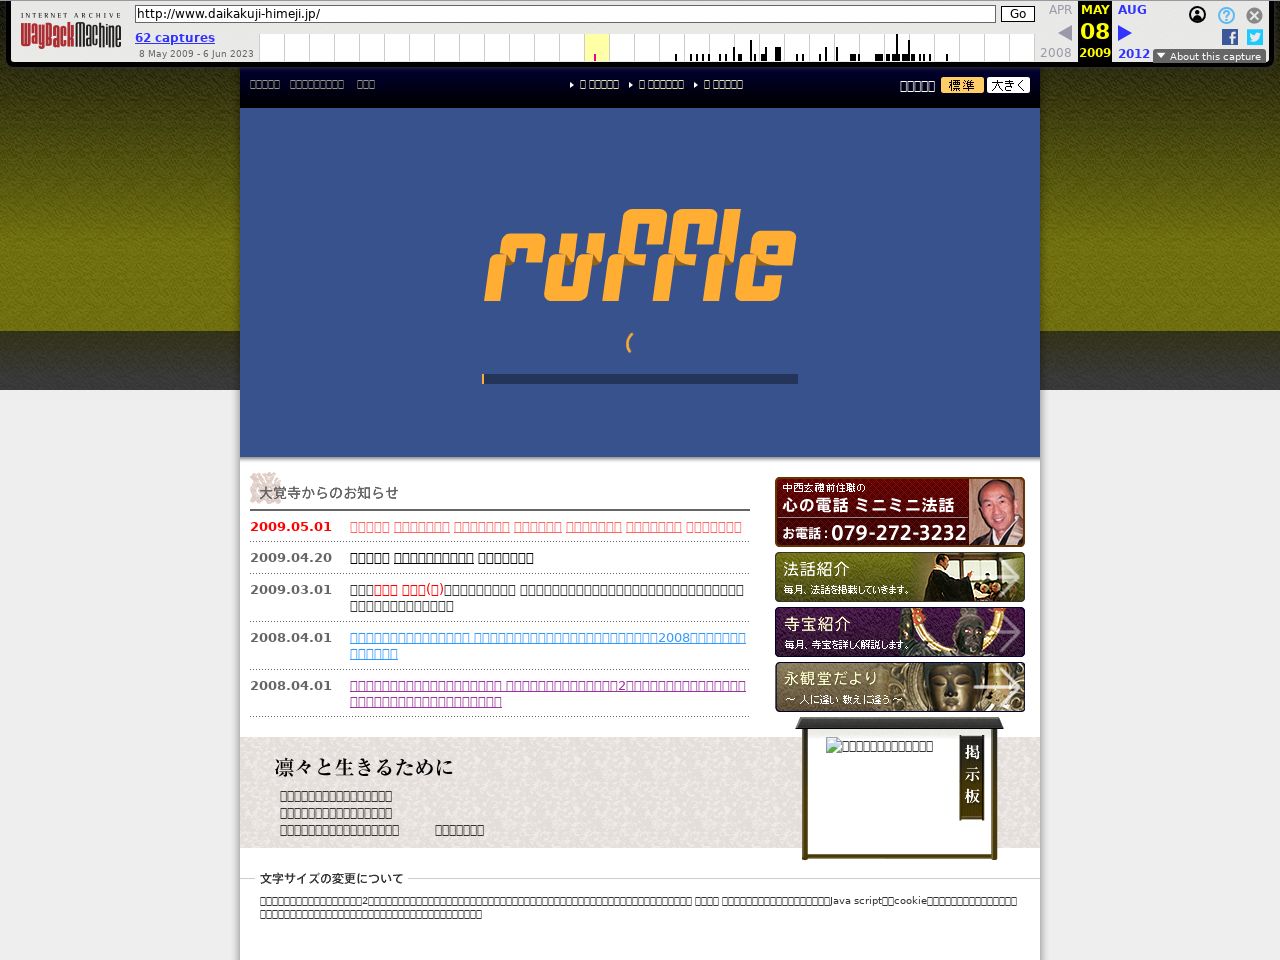Image resolution: width=1280 pixels, height=960 pixels.
Task: Select the 大きく text size button
Action: [x=1008, y=86]
